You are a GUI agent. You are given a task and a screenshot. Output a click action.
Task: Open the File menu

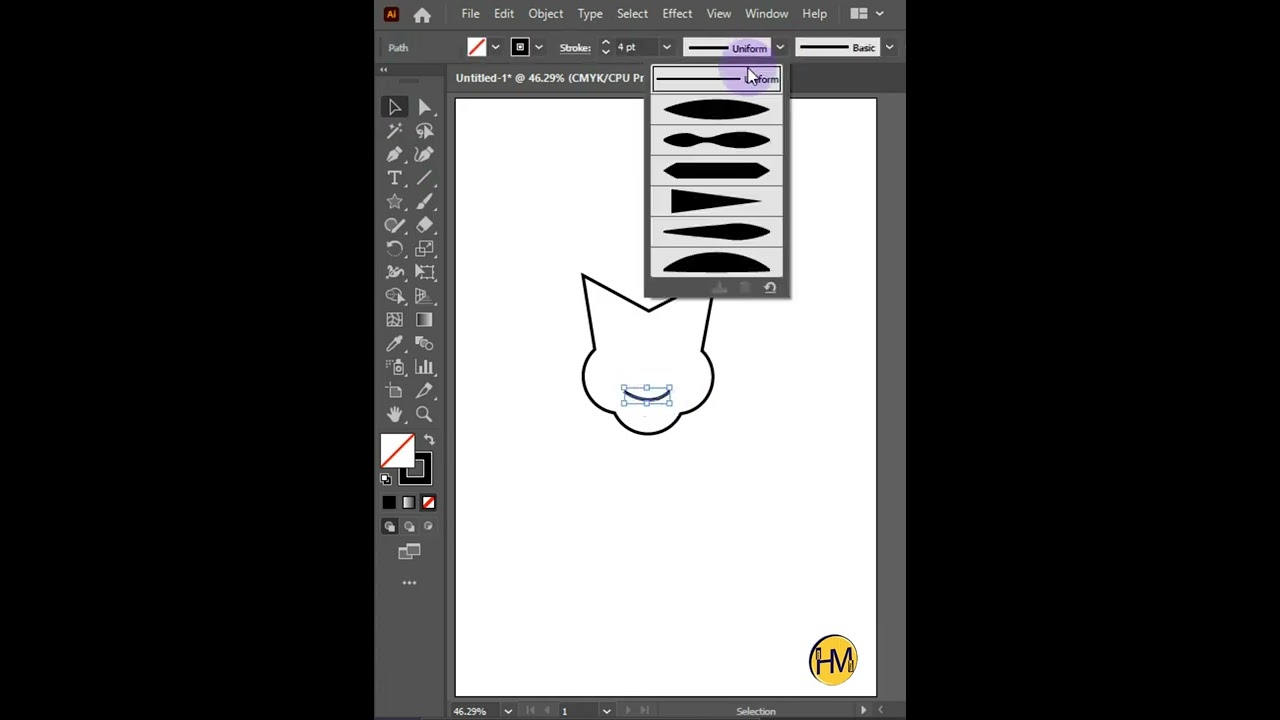(470, 14)
